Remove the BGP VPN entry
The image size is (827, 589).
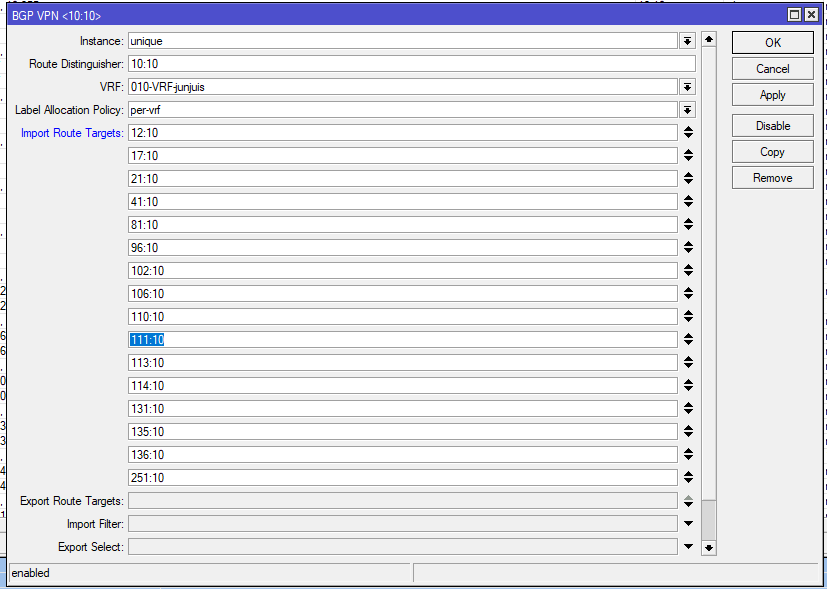click(772, 178)
